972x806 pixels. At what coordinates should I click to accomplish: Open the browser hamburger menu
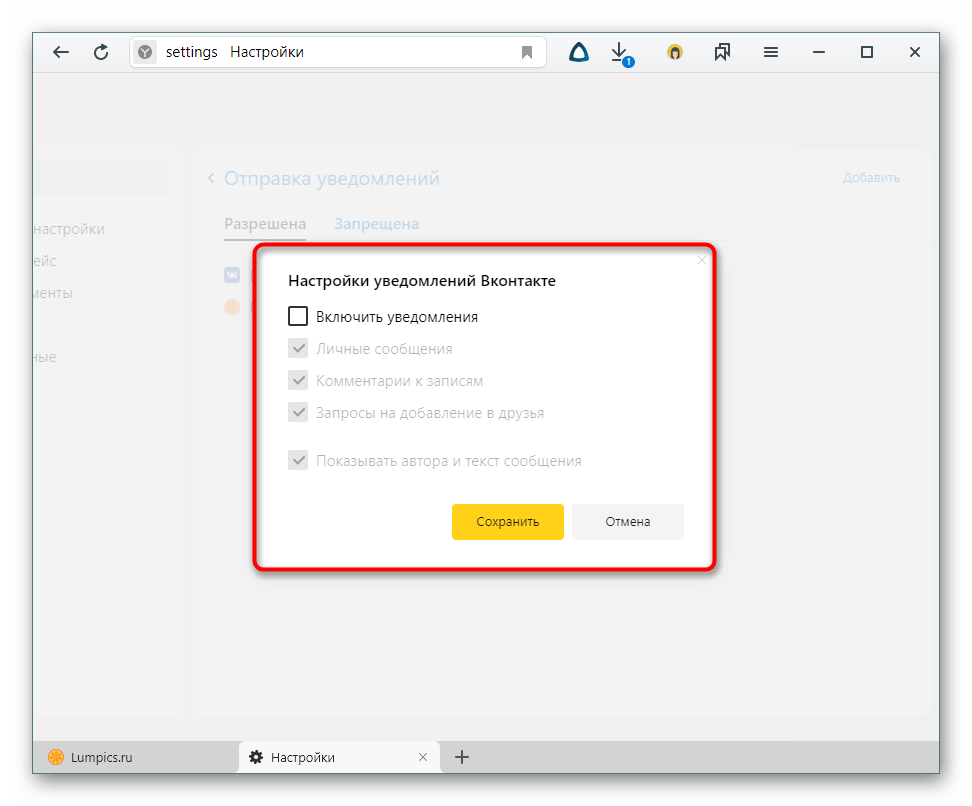point(771,53)
